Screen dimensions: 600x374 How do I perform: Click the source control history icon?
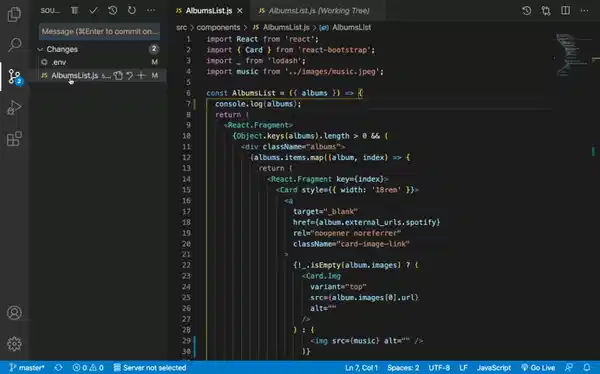click(112, 11)
